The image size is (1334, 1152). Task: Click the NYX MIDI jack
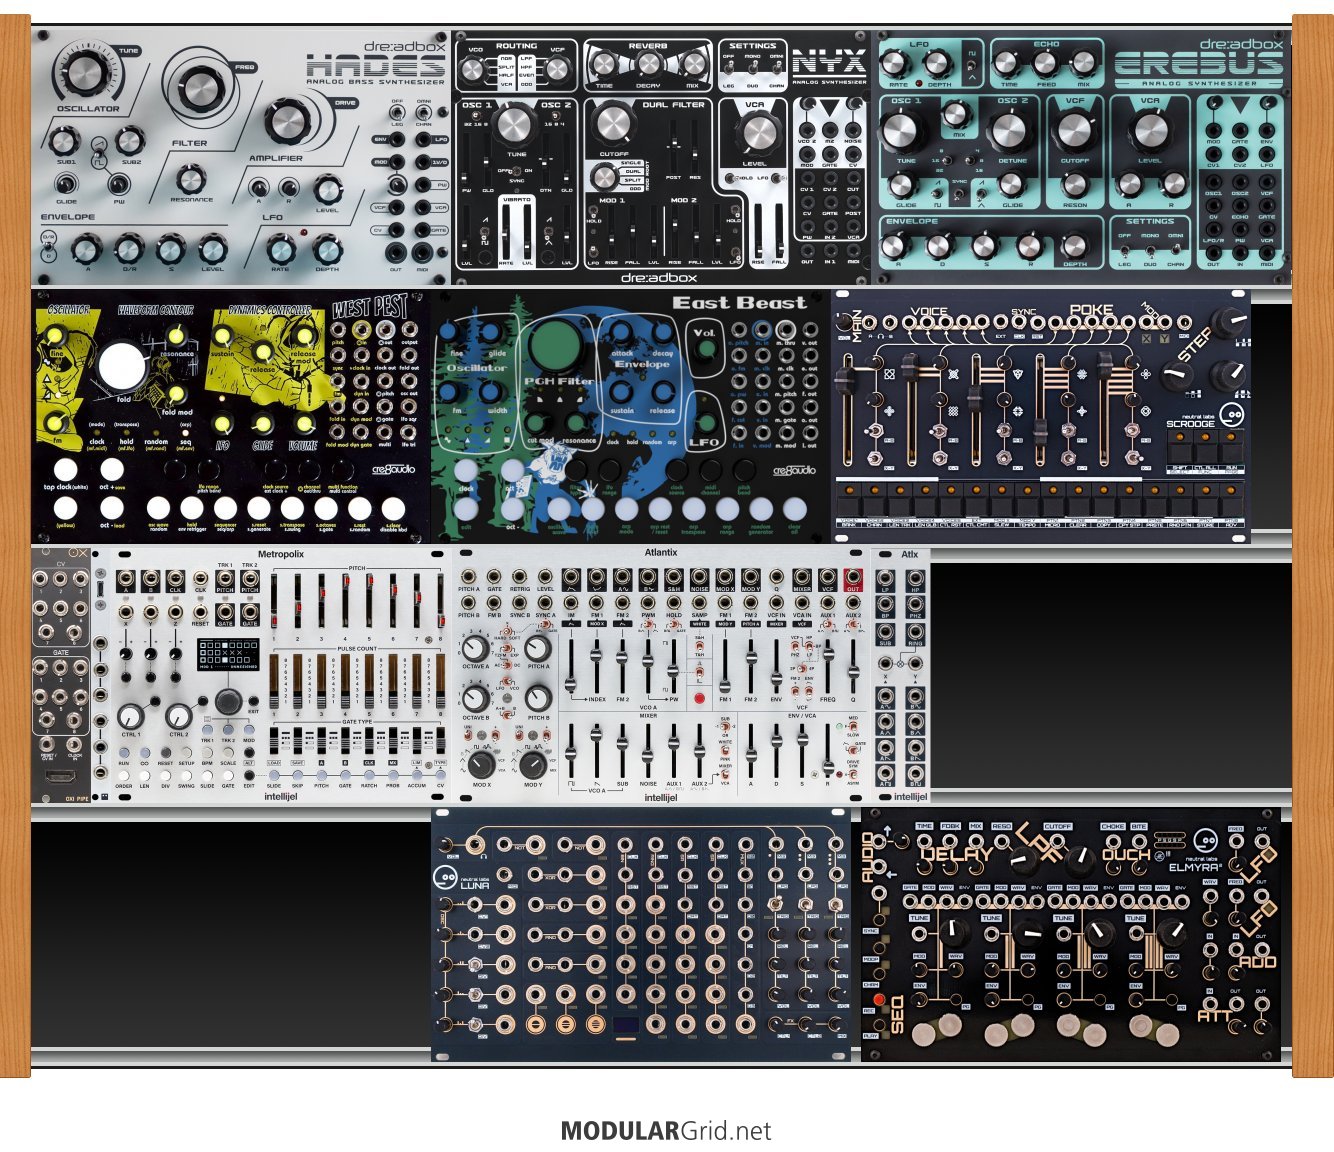coord(853,251)
